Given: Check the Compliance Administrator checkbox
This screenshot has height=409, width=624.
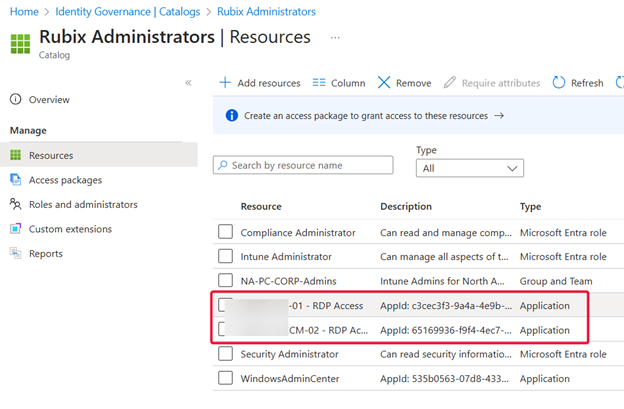Looking at the screenshot, I should 225,232.
